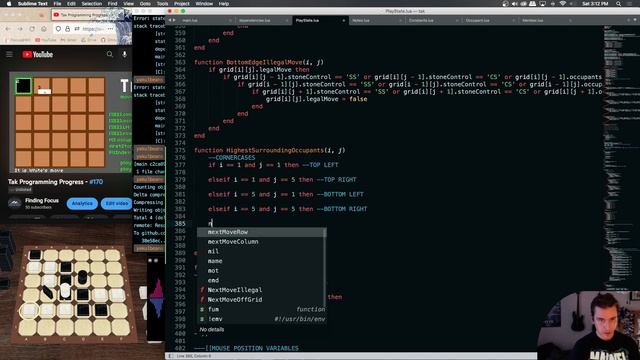Choose name from the autocomplete list

point(261,261)
